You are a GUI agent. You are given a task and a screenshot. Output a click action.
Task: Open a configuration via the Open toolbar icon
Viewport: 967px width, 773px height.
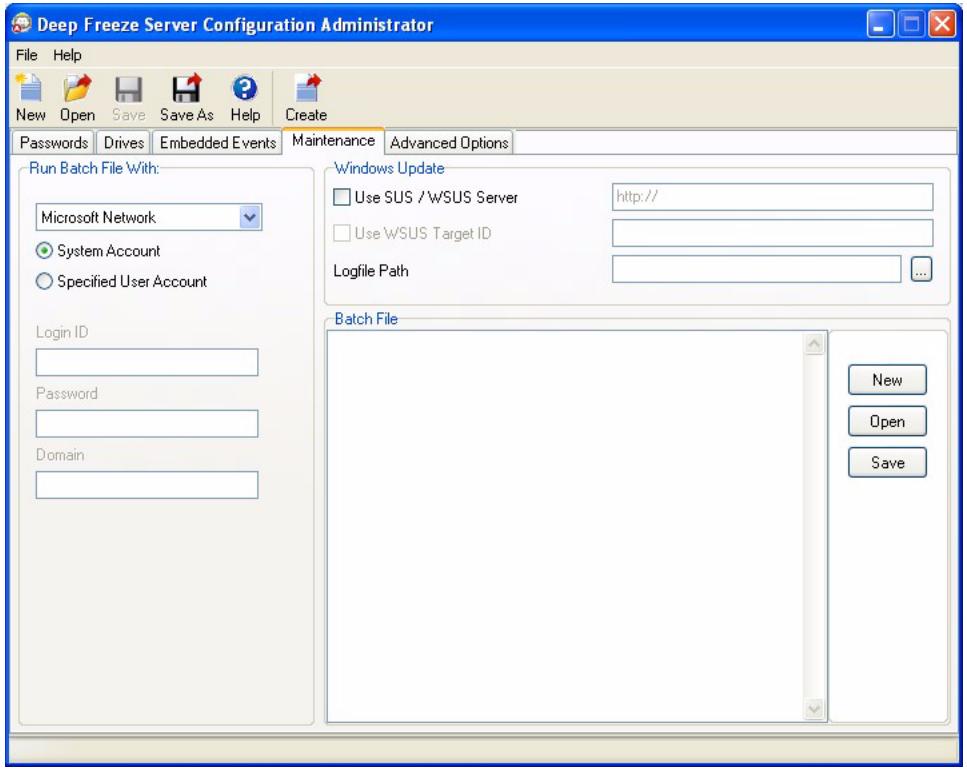(77, 88)
